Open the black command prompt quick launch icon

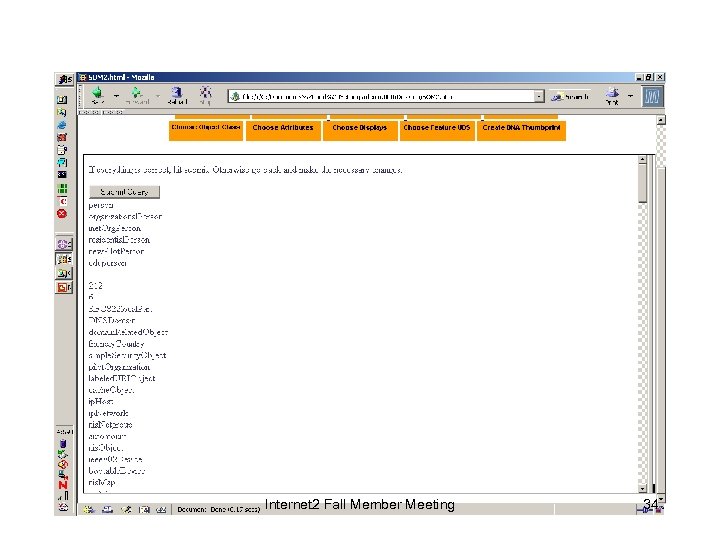(62, 174)
